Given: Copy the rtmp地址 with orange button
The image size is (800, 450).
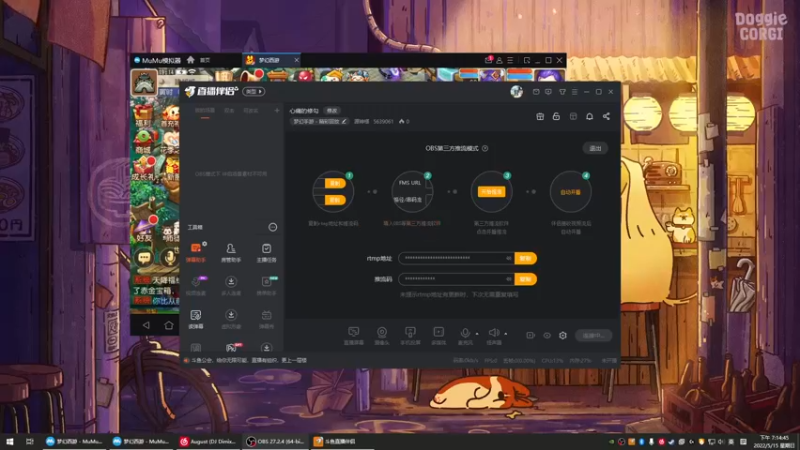Looking at the screenshot, I should click(526, 258).
